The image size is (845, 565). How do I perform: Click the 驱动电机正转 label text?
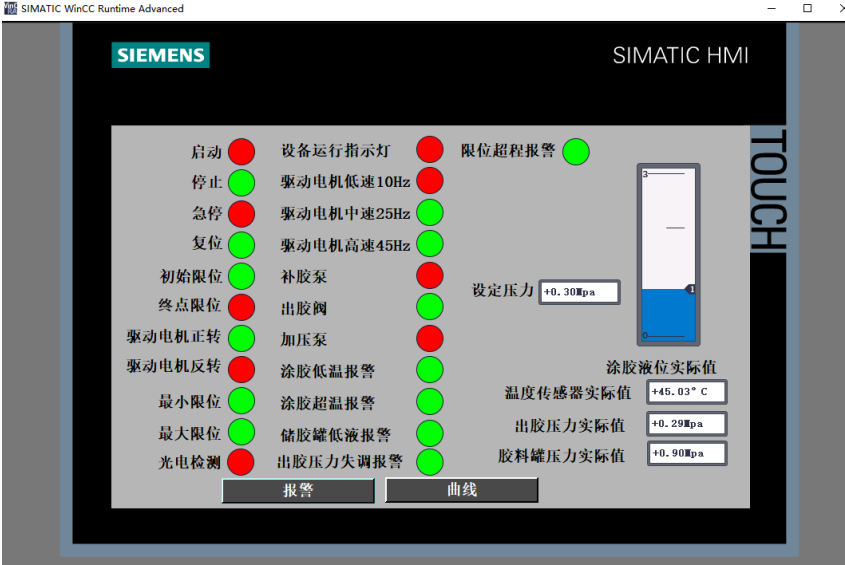coord(174,336)
